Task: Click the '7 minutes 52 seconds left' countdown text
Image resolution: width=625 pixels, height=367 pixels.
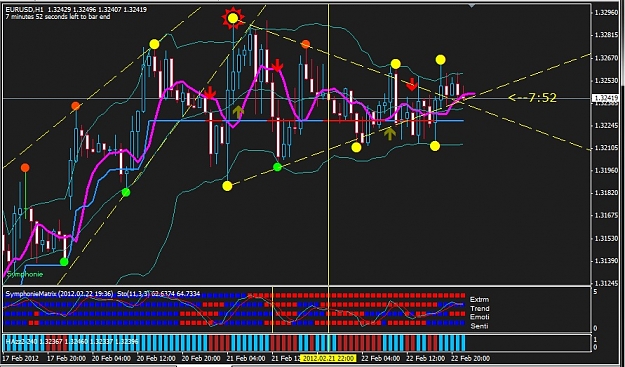Action: tap(58, 17)
